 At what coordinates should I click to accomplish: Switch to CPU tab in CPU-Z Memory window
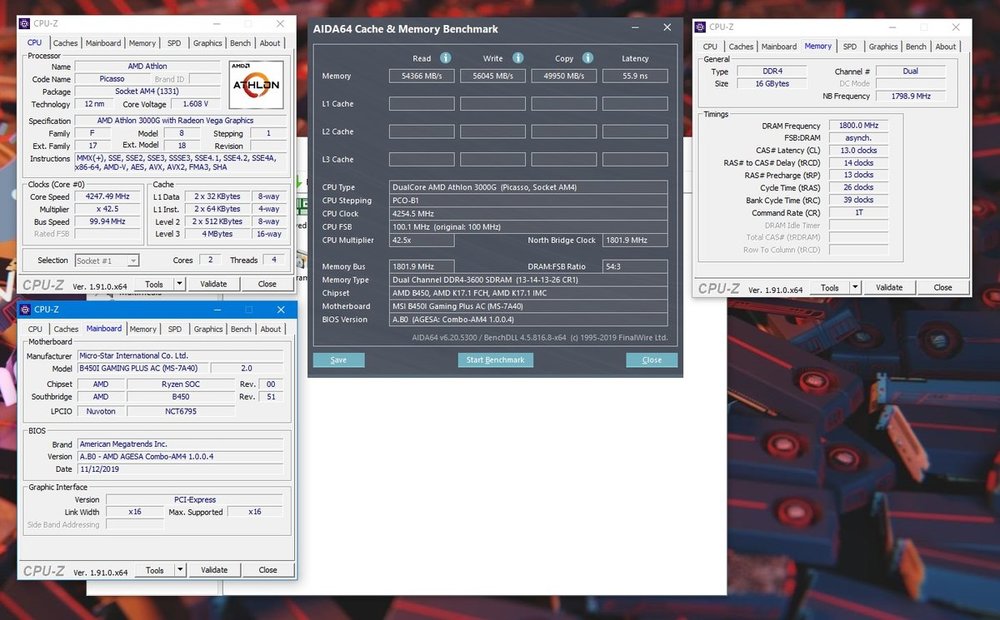click(710, 47)
